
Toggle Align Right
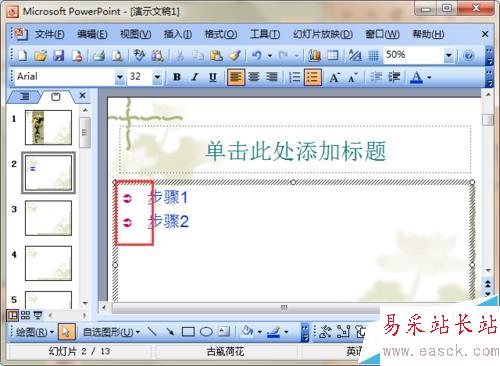(x=272, y=77)
